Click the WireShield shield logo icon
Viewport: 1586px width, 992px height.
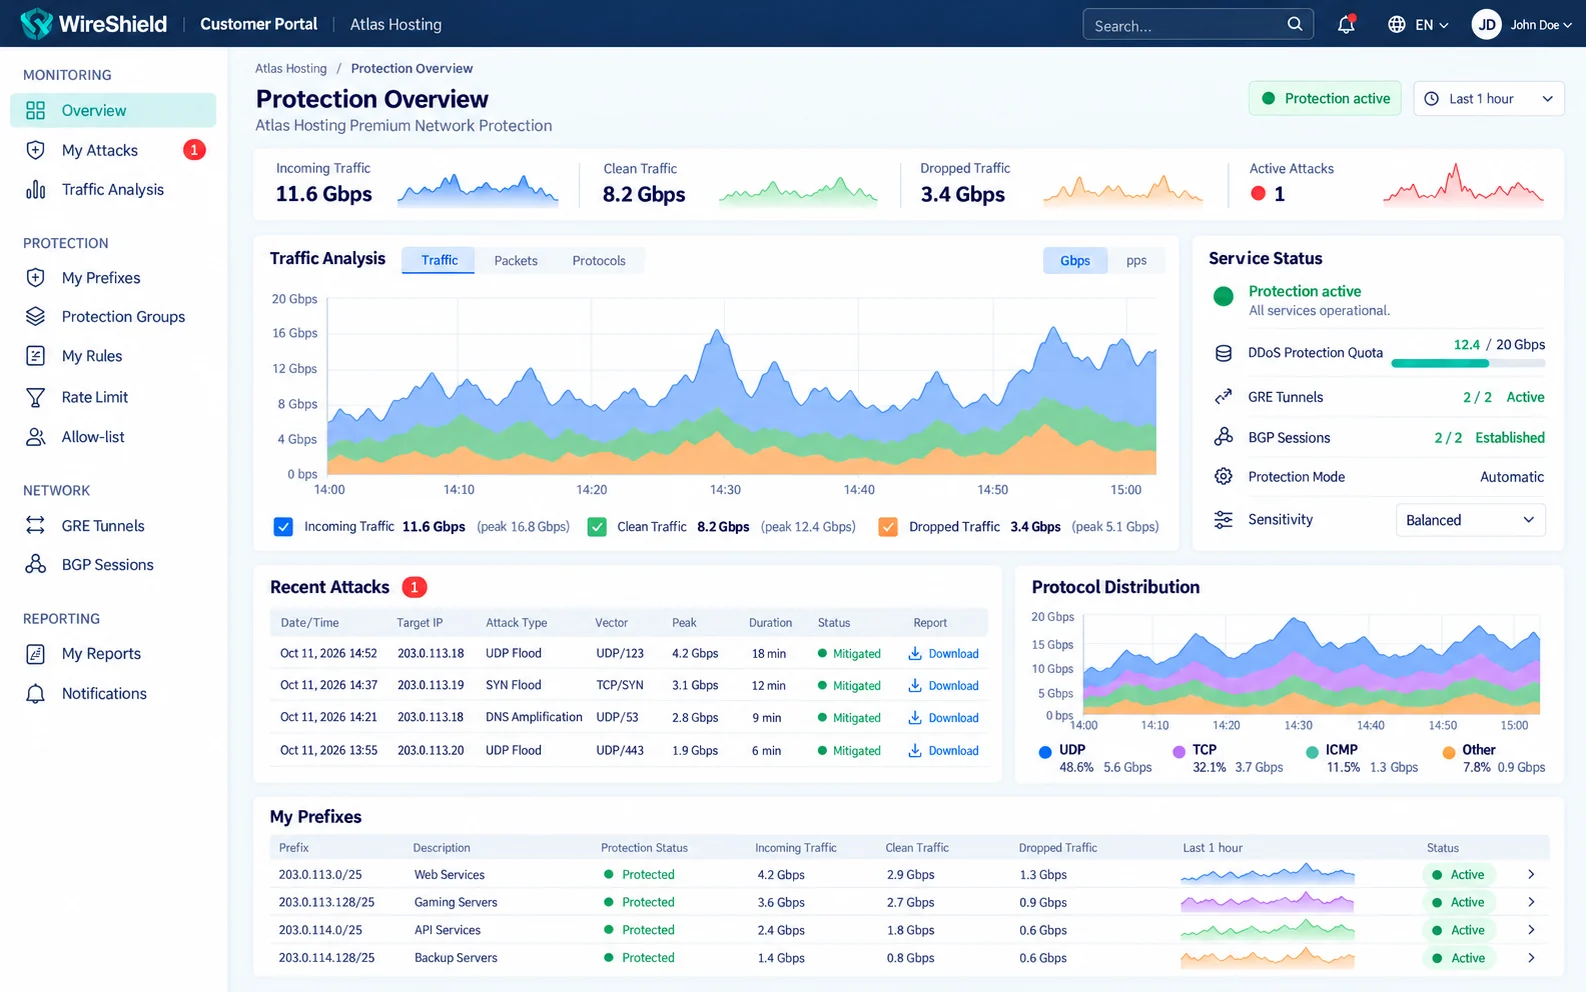pyautogui.click(x=36, y=23)
